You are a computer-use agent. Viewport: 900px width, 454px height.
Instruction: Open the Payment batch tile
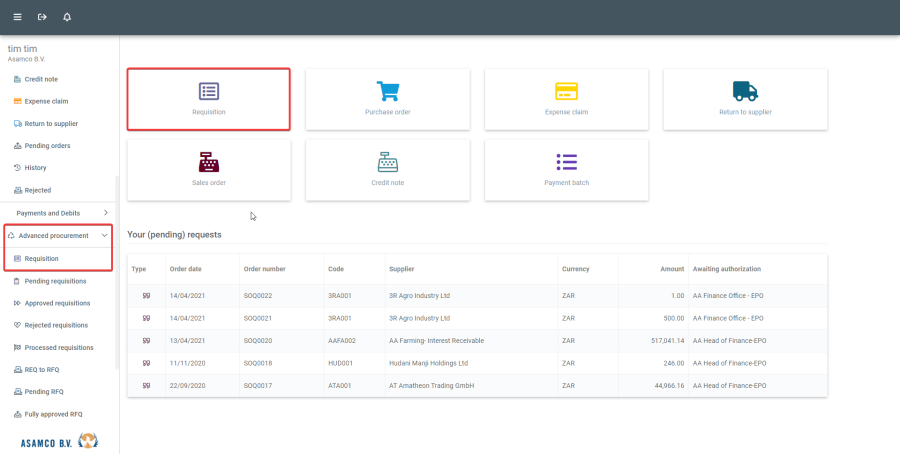pos(566,170)
